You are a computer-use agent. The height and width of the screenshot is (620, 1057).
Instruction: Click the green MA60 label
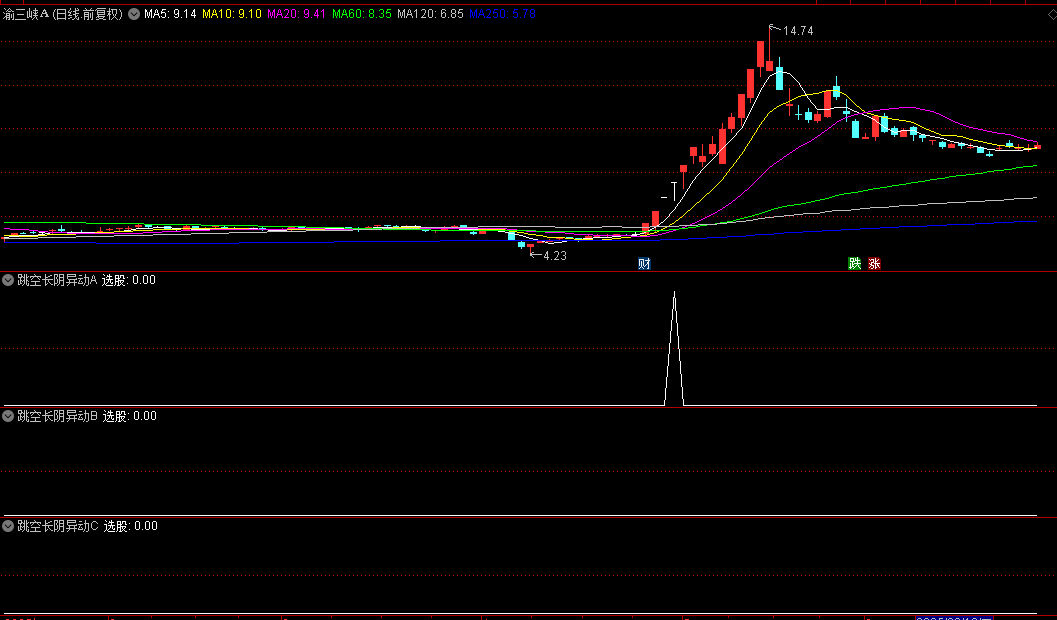pyautogui.click(x=361, y=13)
